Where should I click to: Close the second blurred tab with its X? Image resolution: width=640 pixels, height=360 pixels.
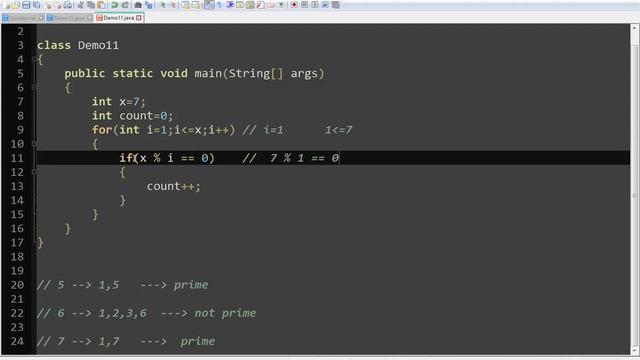click(x=89, y=18)
